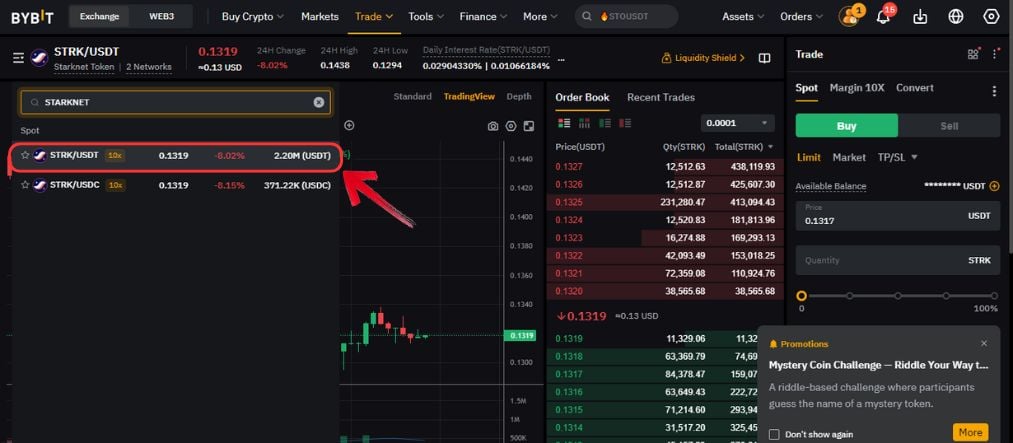
Task: Click the deposit plus icon next to USDT balance
Action: coord(994,186)
